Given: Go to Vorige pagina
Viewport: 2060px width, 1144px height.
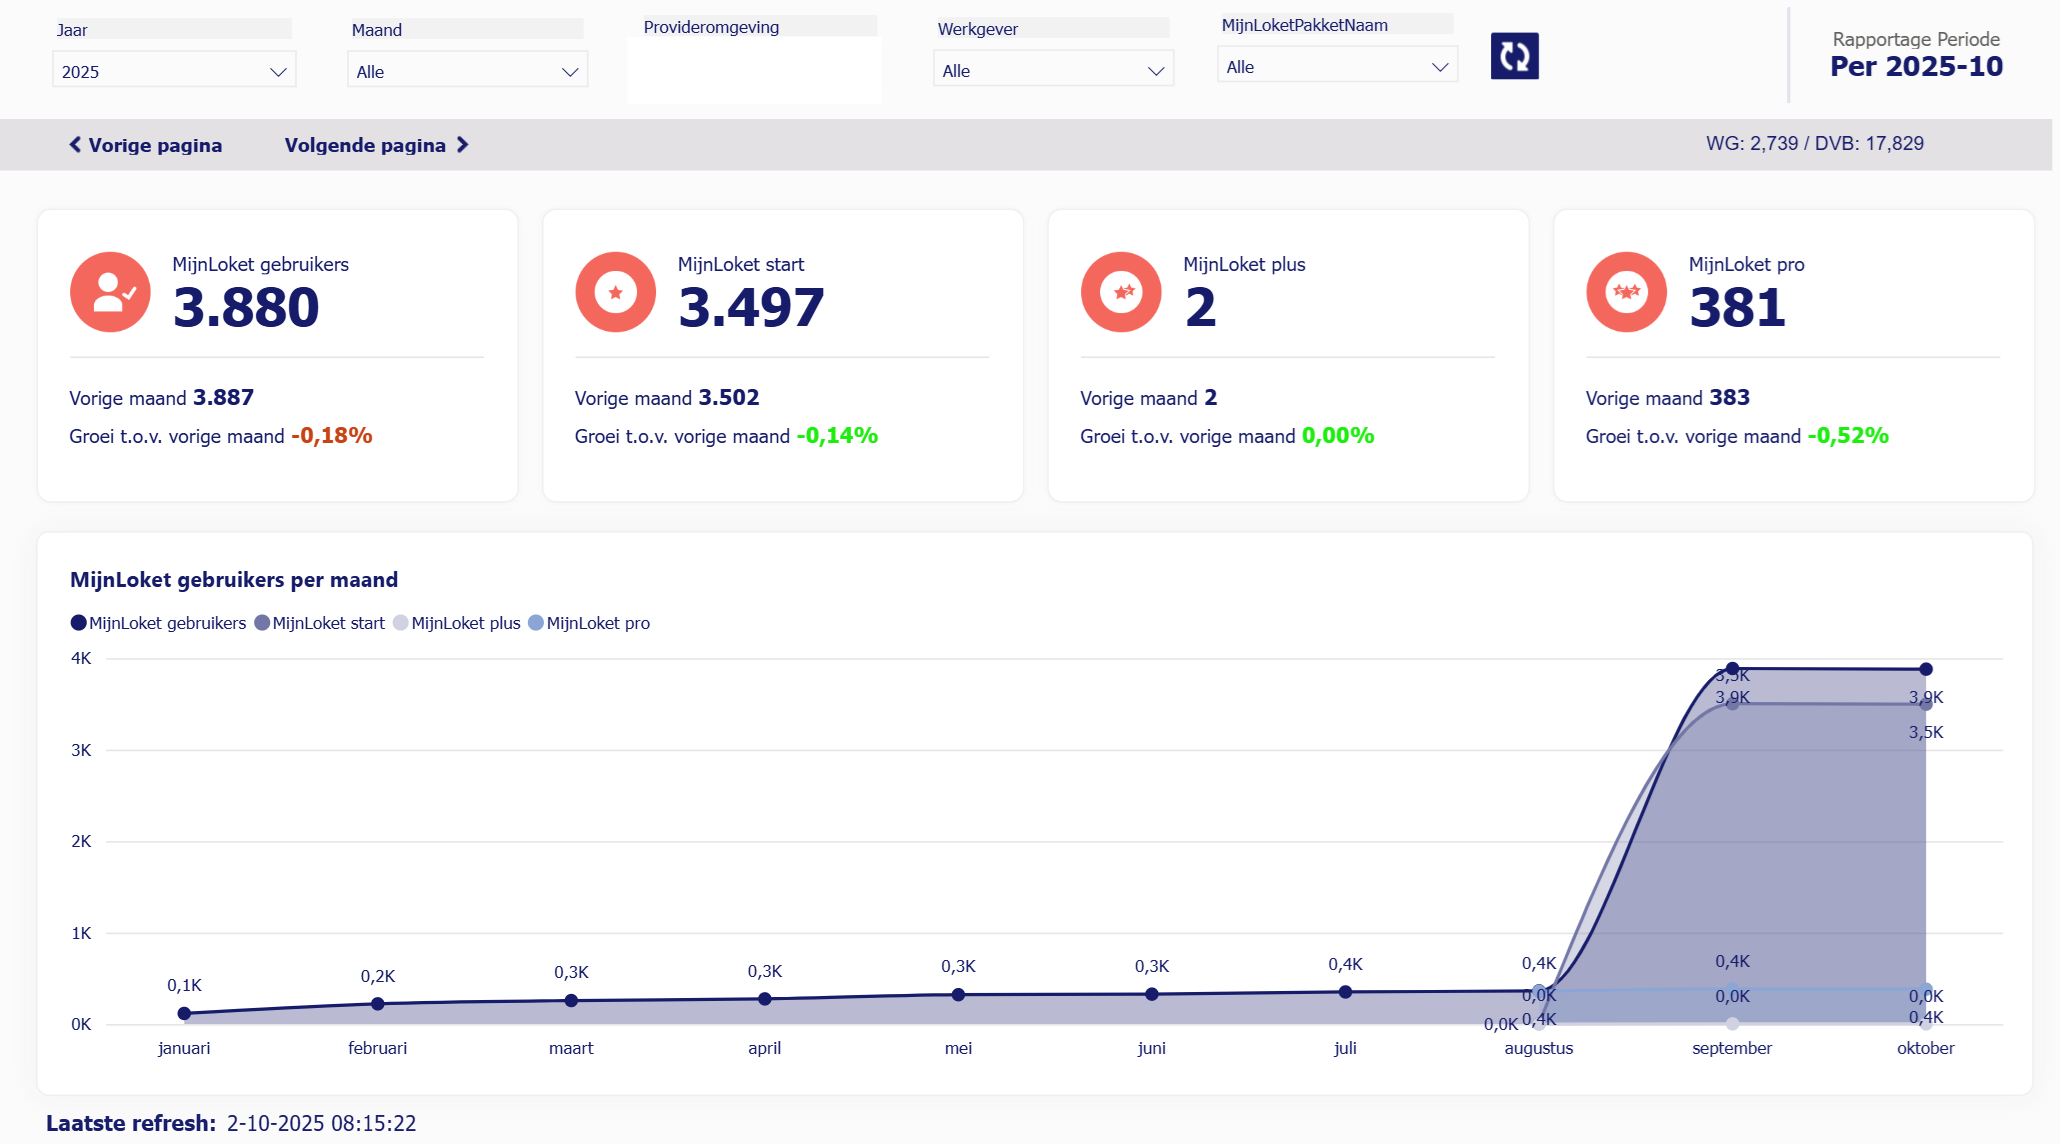Looking at the screenshot, I should [154, 145].
